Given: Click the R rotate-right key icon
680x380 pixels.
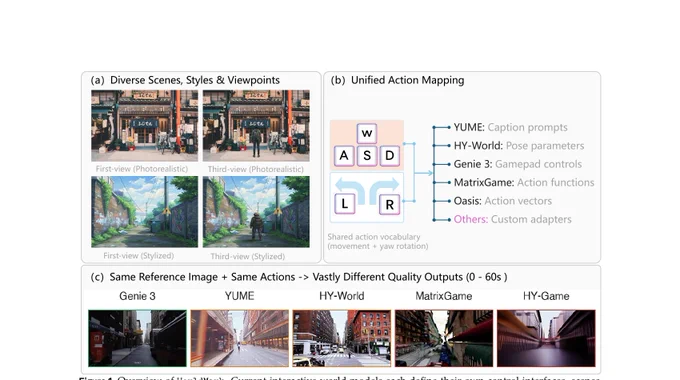Looking at the screenshot, I should [389, 204].
